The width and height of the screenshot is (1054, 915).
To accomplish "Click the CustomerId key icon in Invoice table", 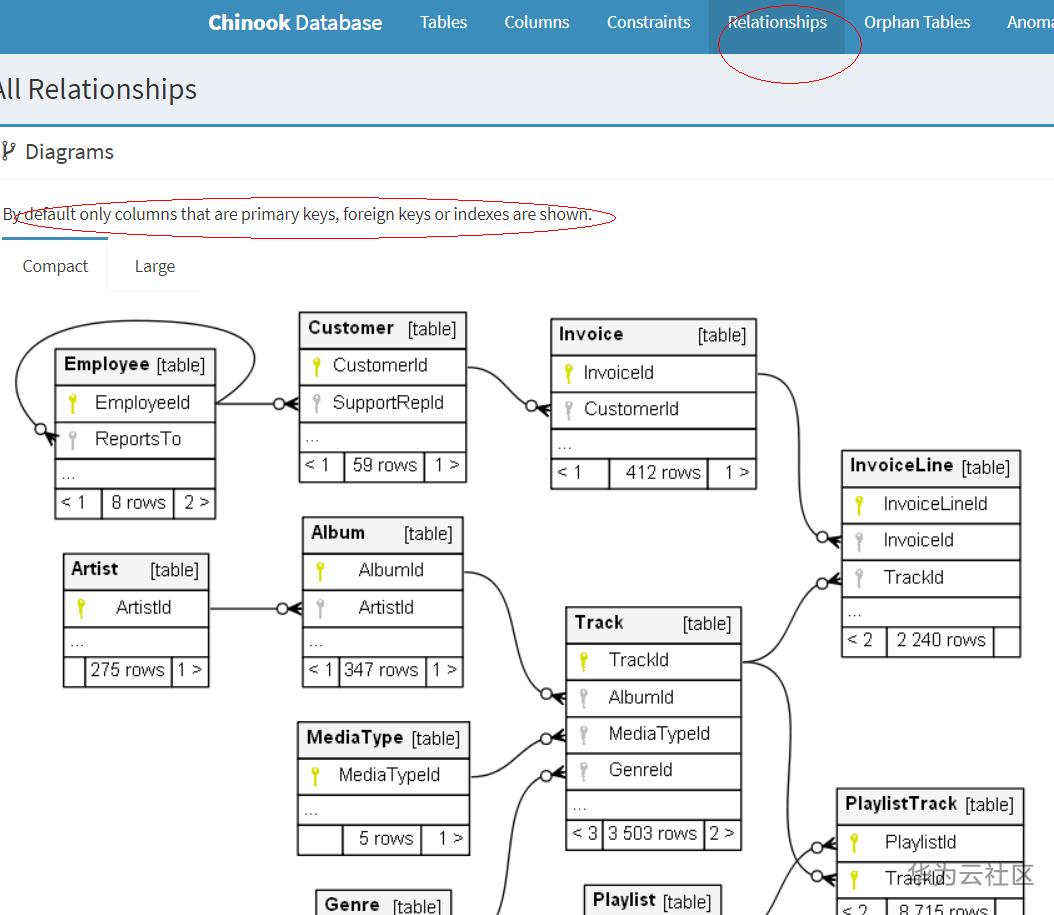I will pyautogui.click(x=568, y=409).
